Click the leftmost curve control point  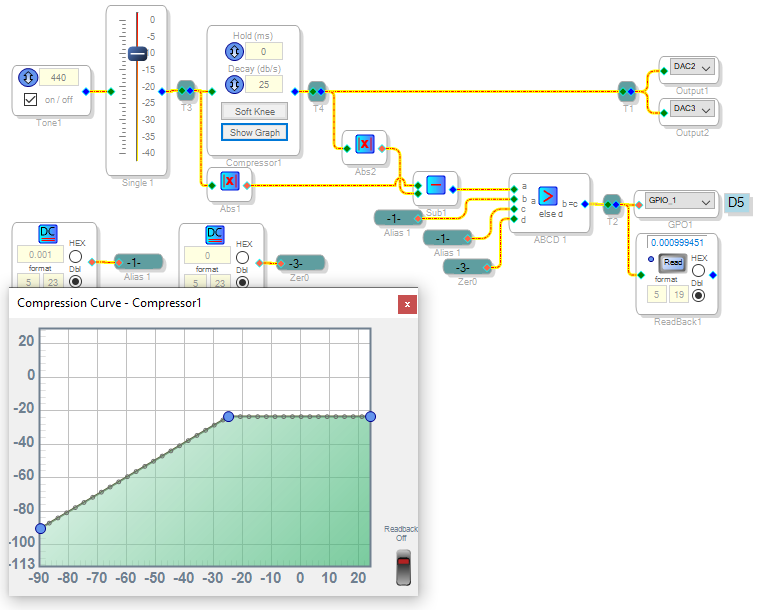point(41,528)
